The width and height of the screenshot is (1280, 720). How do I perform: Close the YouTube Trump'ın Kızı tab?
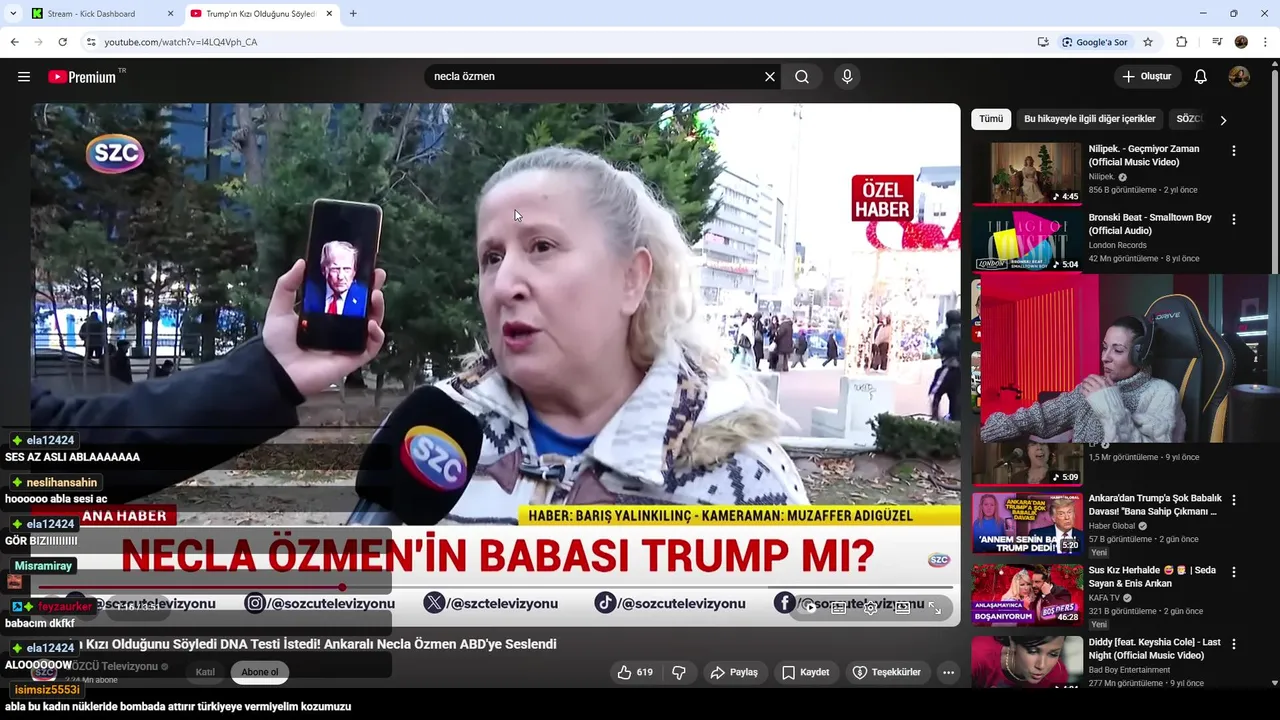pos(329,14)
